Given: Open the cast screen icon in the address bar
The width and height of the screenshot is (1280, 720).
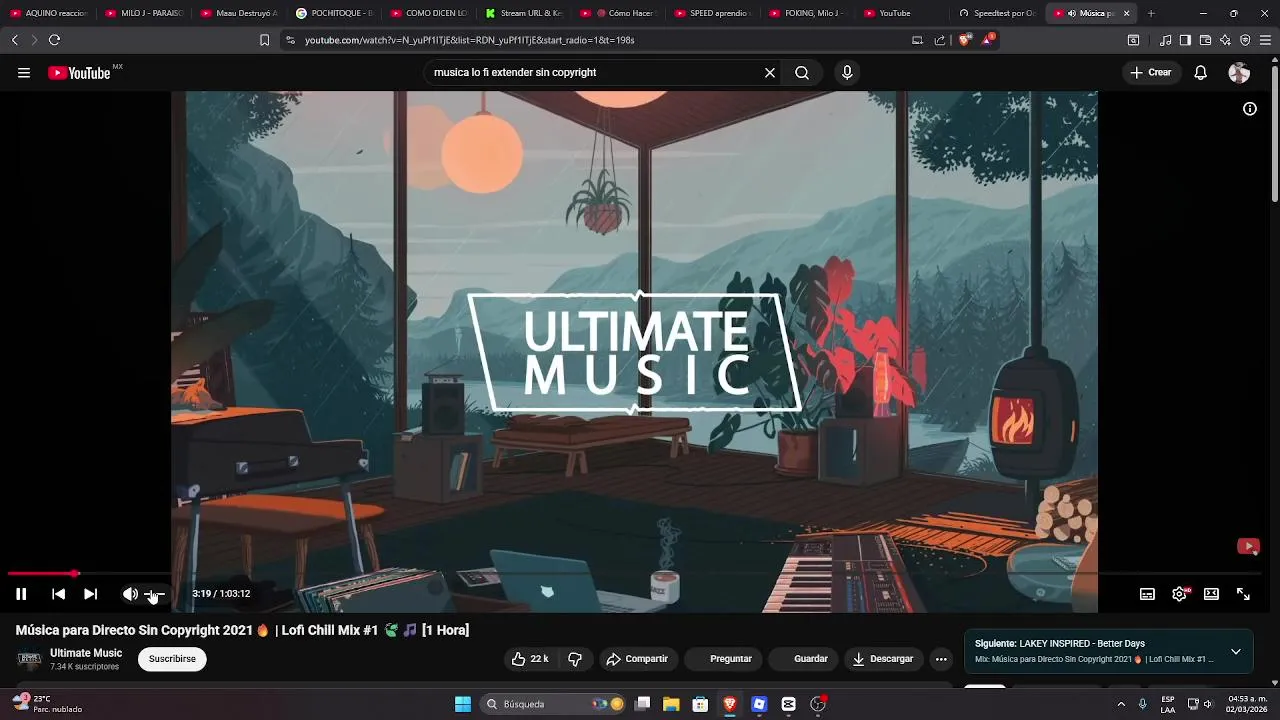Looking at the screenshot, I should pyautogui.click(x=917, y=40).
